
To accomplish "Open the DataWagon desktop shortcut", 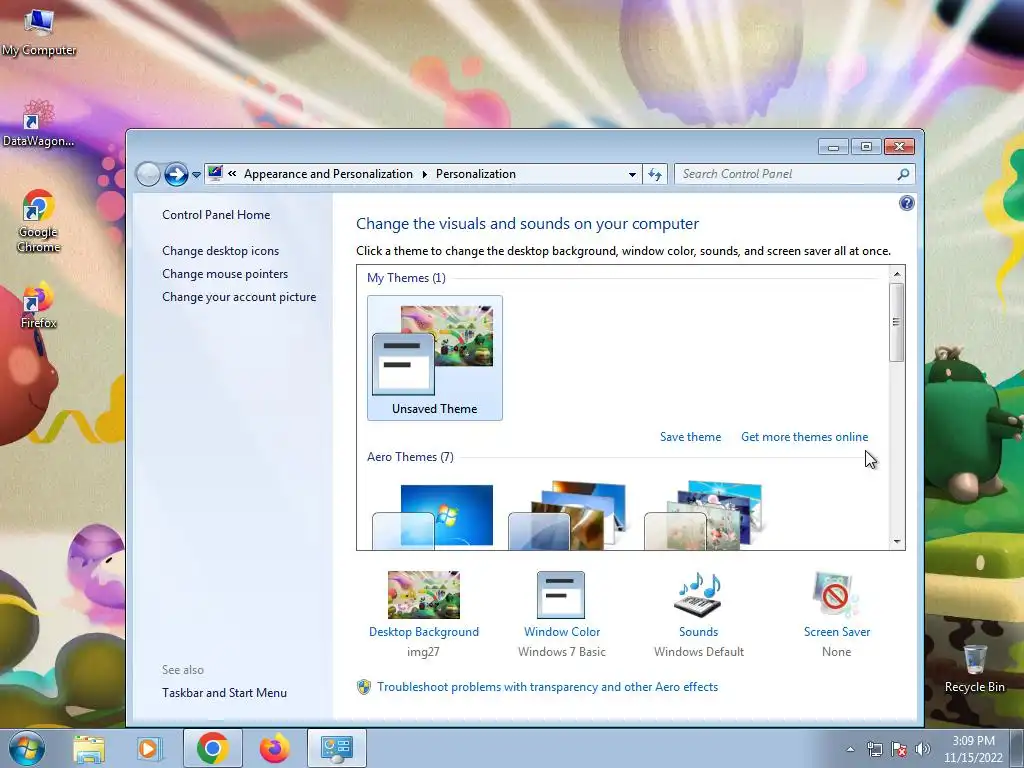I will [39, 123].
